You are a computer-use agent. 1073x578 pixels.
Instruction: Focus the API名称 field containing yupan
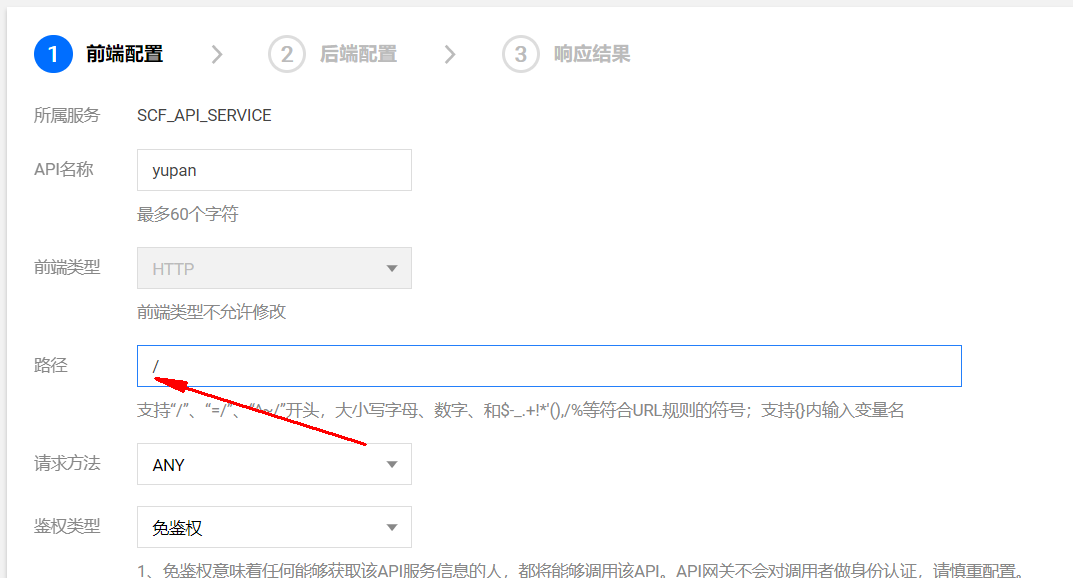pos(273,170)
